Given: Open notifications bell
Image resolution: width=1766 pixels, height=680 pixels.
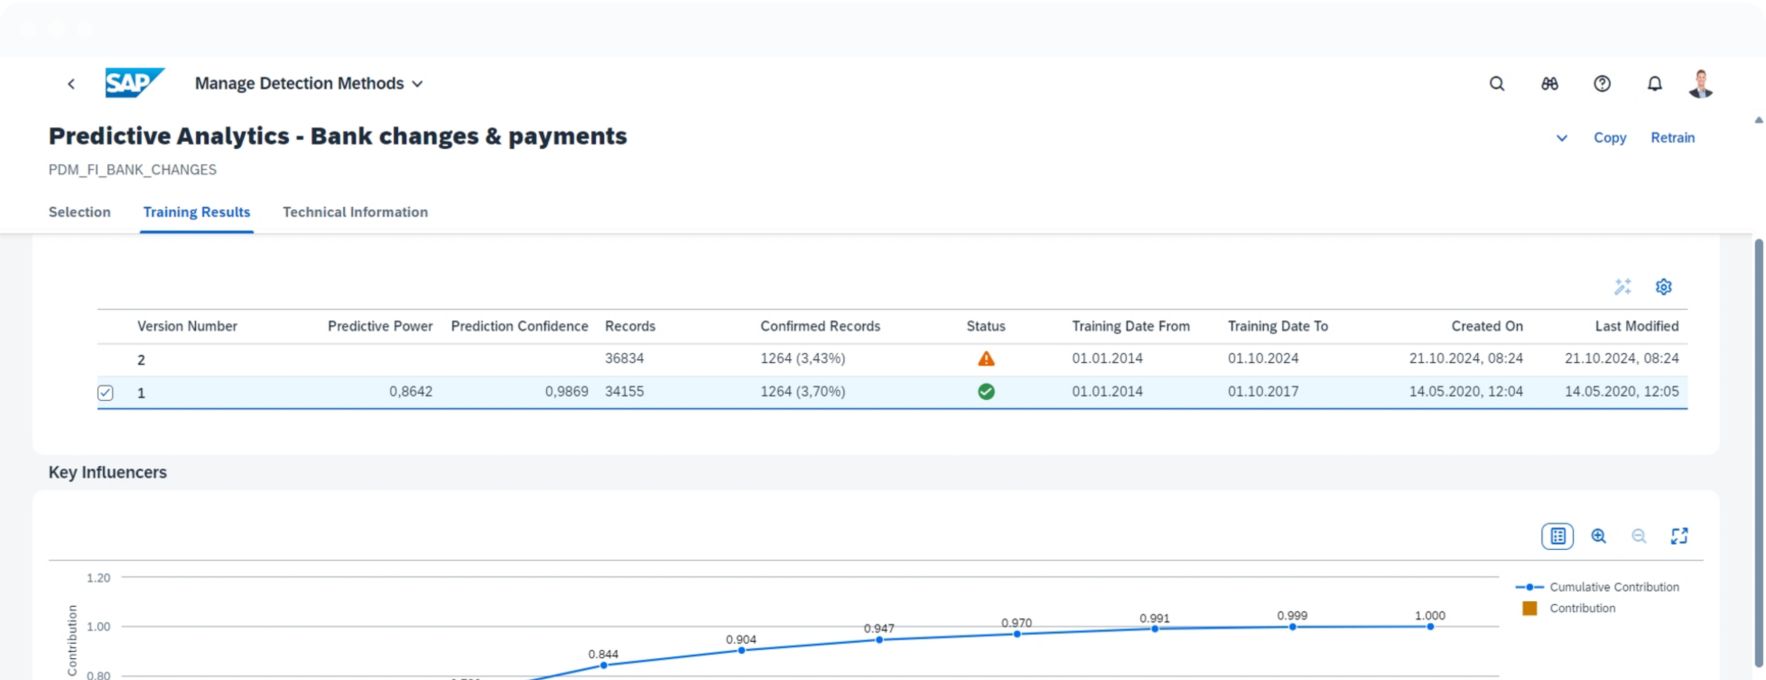Looking at the screenshot, I should 1654,84.
